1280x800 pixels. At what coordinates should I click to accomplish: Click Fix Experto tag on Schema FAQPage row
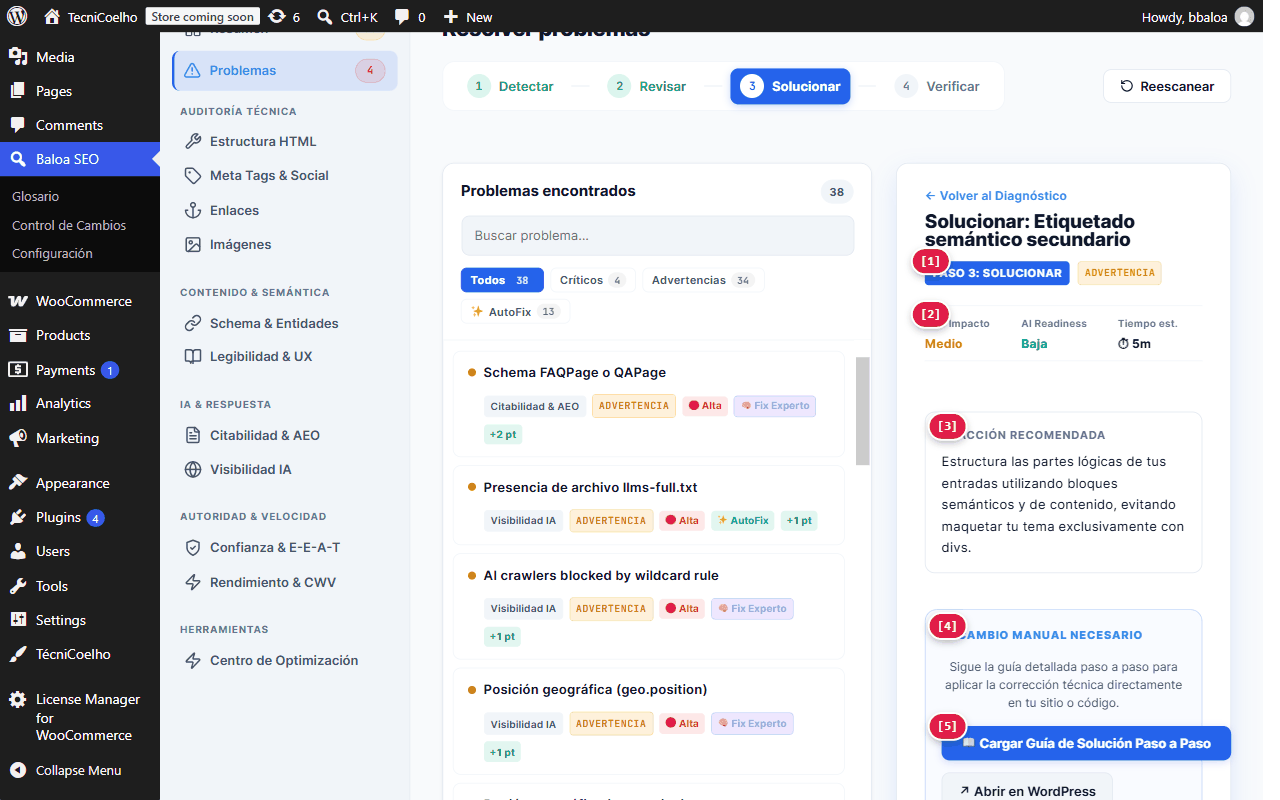775,406
